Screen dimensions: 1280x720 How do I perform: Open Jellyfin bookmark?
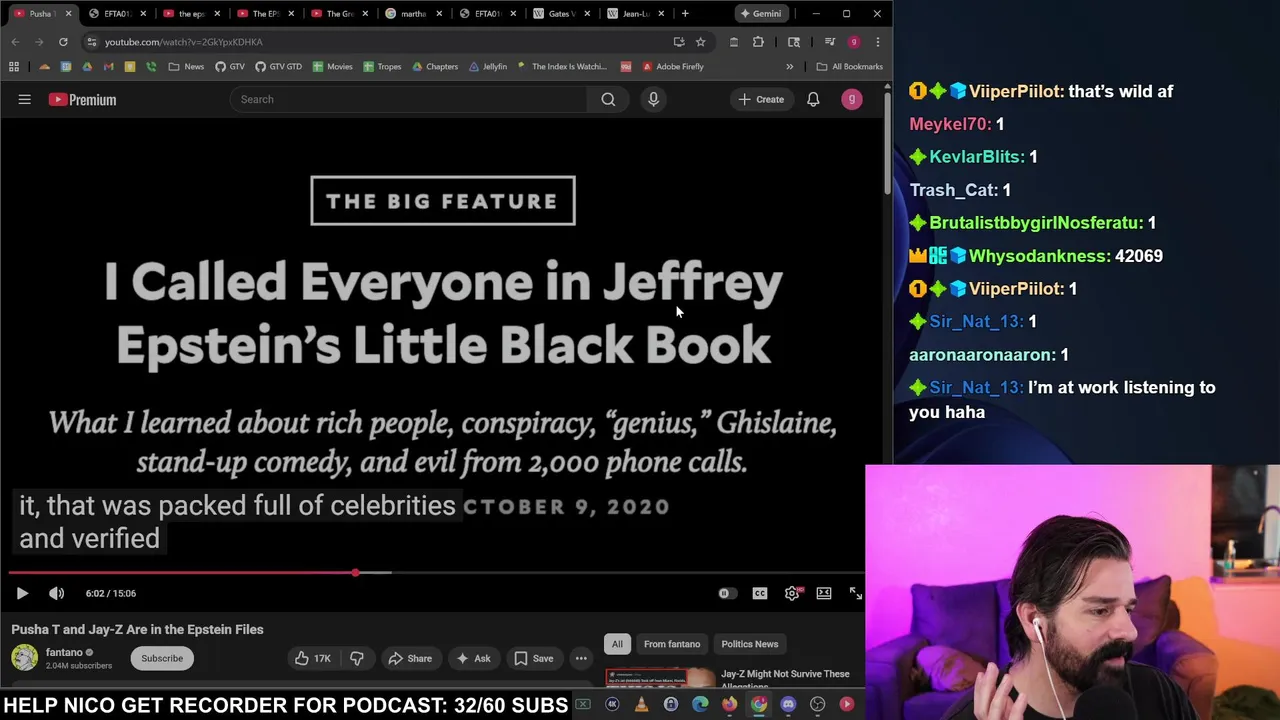tap(487, 67)
